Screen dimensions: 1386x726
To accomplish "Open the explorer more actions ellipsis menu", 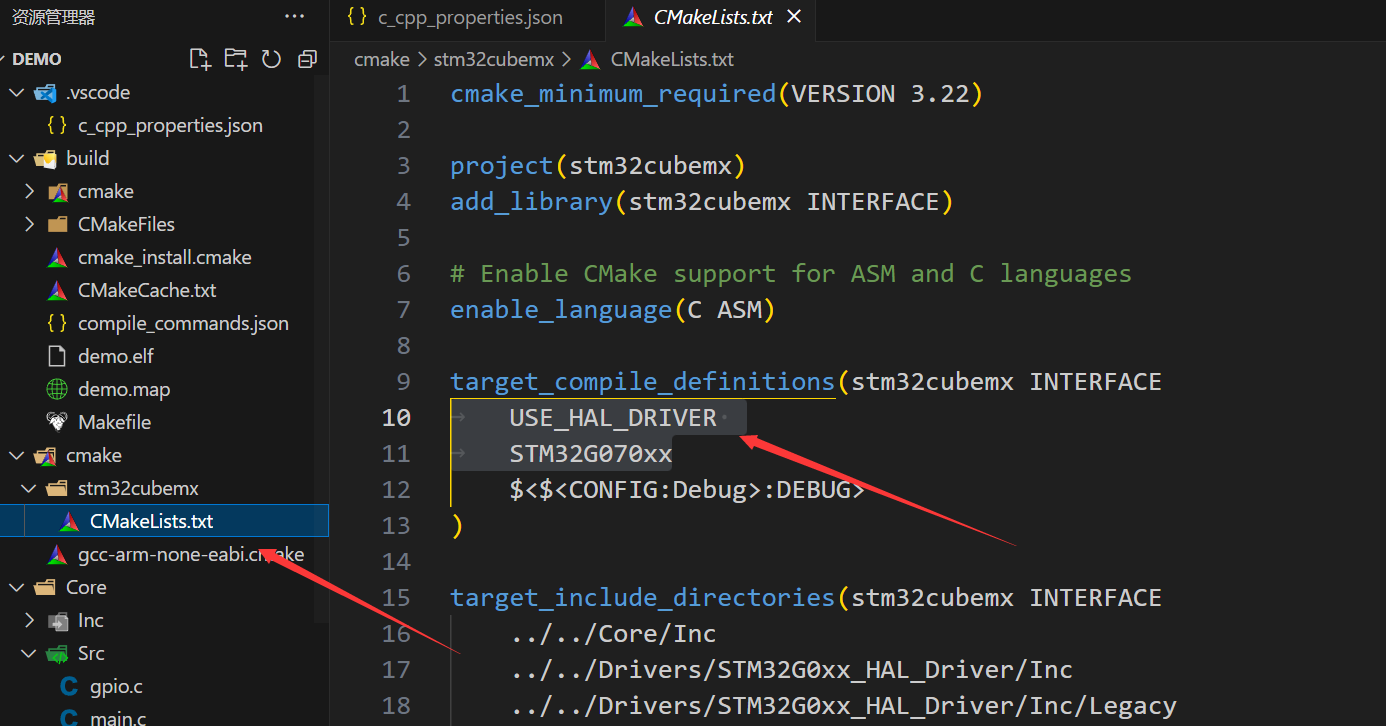I will click(294, 17).
